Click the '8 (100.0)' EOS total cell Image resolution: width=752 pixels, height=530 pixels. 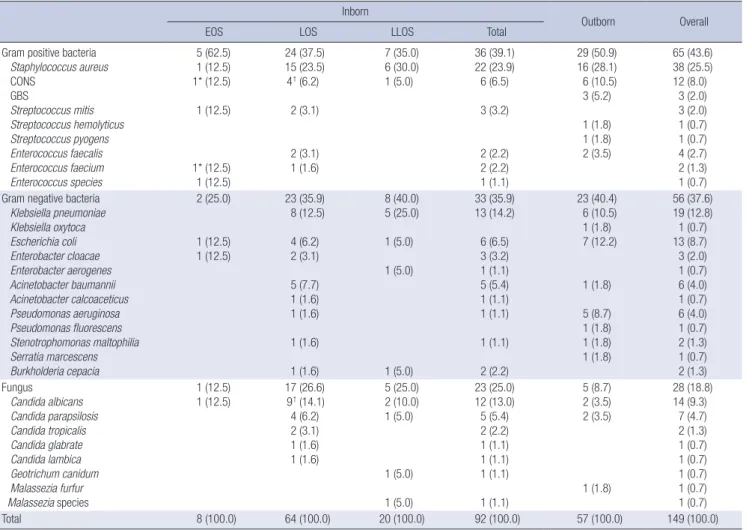click(216, 519)
